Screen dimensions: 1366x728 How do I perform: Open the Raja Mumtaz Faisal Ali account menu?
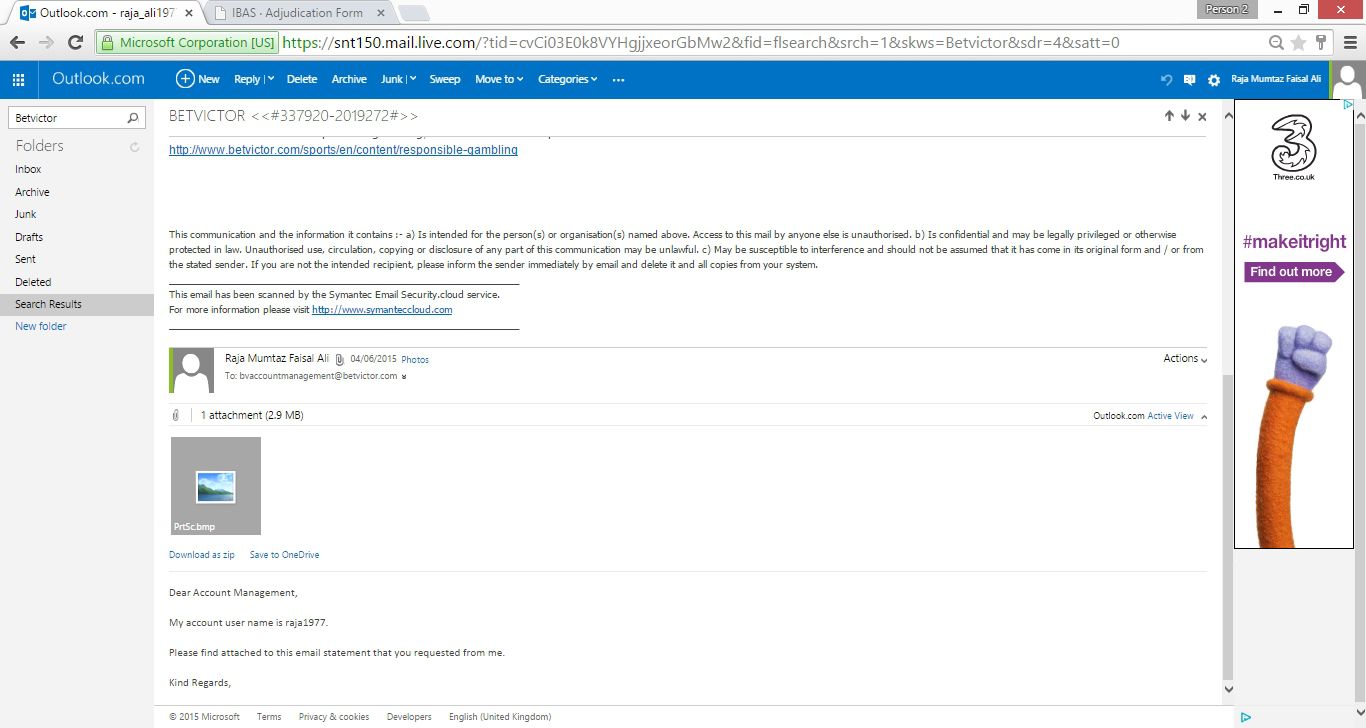[1277, 79]
